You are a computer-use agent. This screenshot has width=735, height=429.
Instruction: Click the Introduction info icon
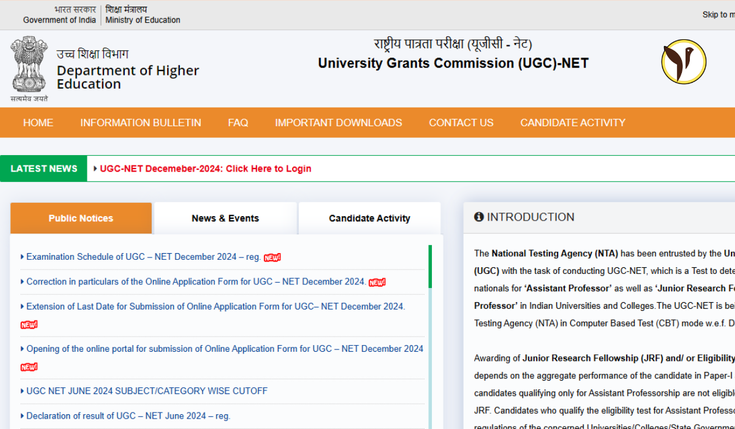point(478,217)
